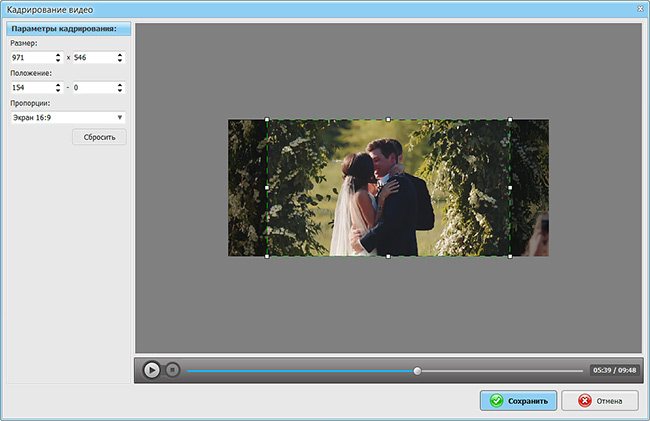Click the top-left crop corner handle

[x=267, y=120]
